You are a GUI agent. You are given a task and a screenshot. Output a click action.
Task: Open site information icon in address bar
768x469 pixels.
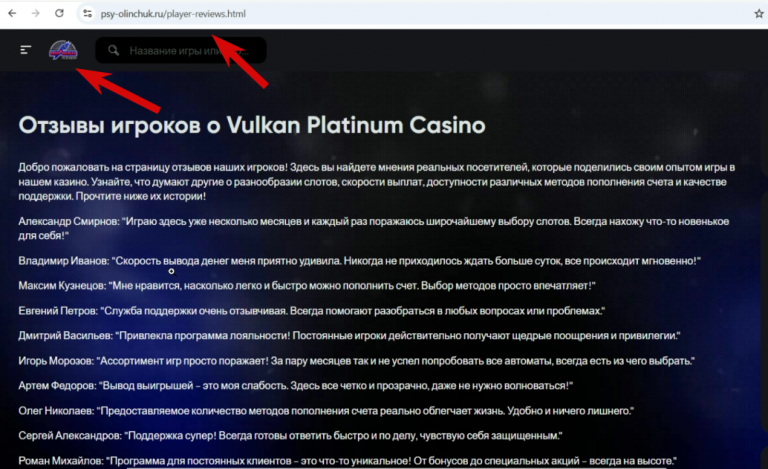point(87,14)
